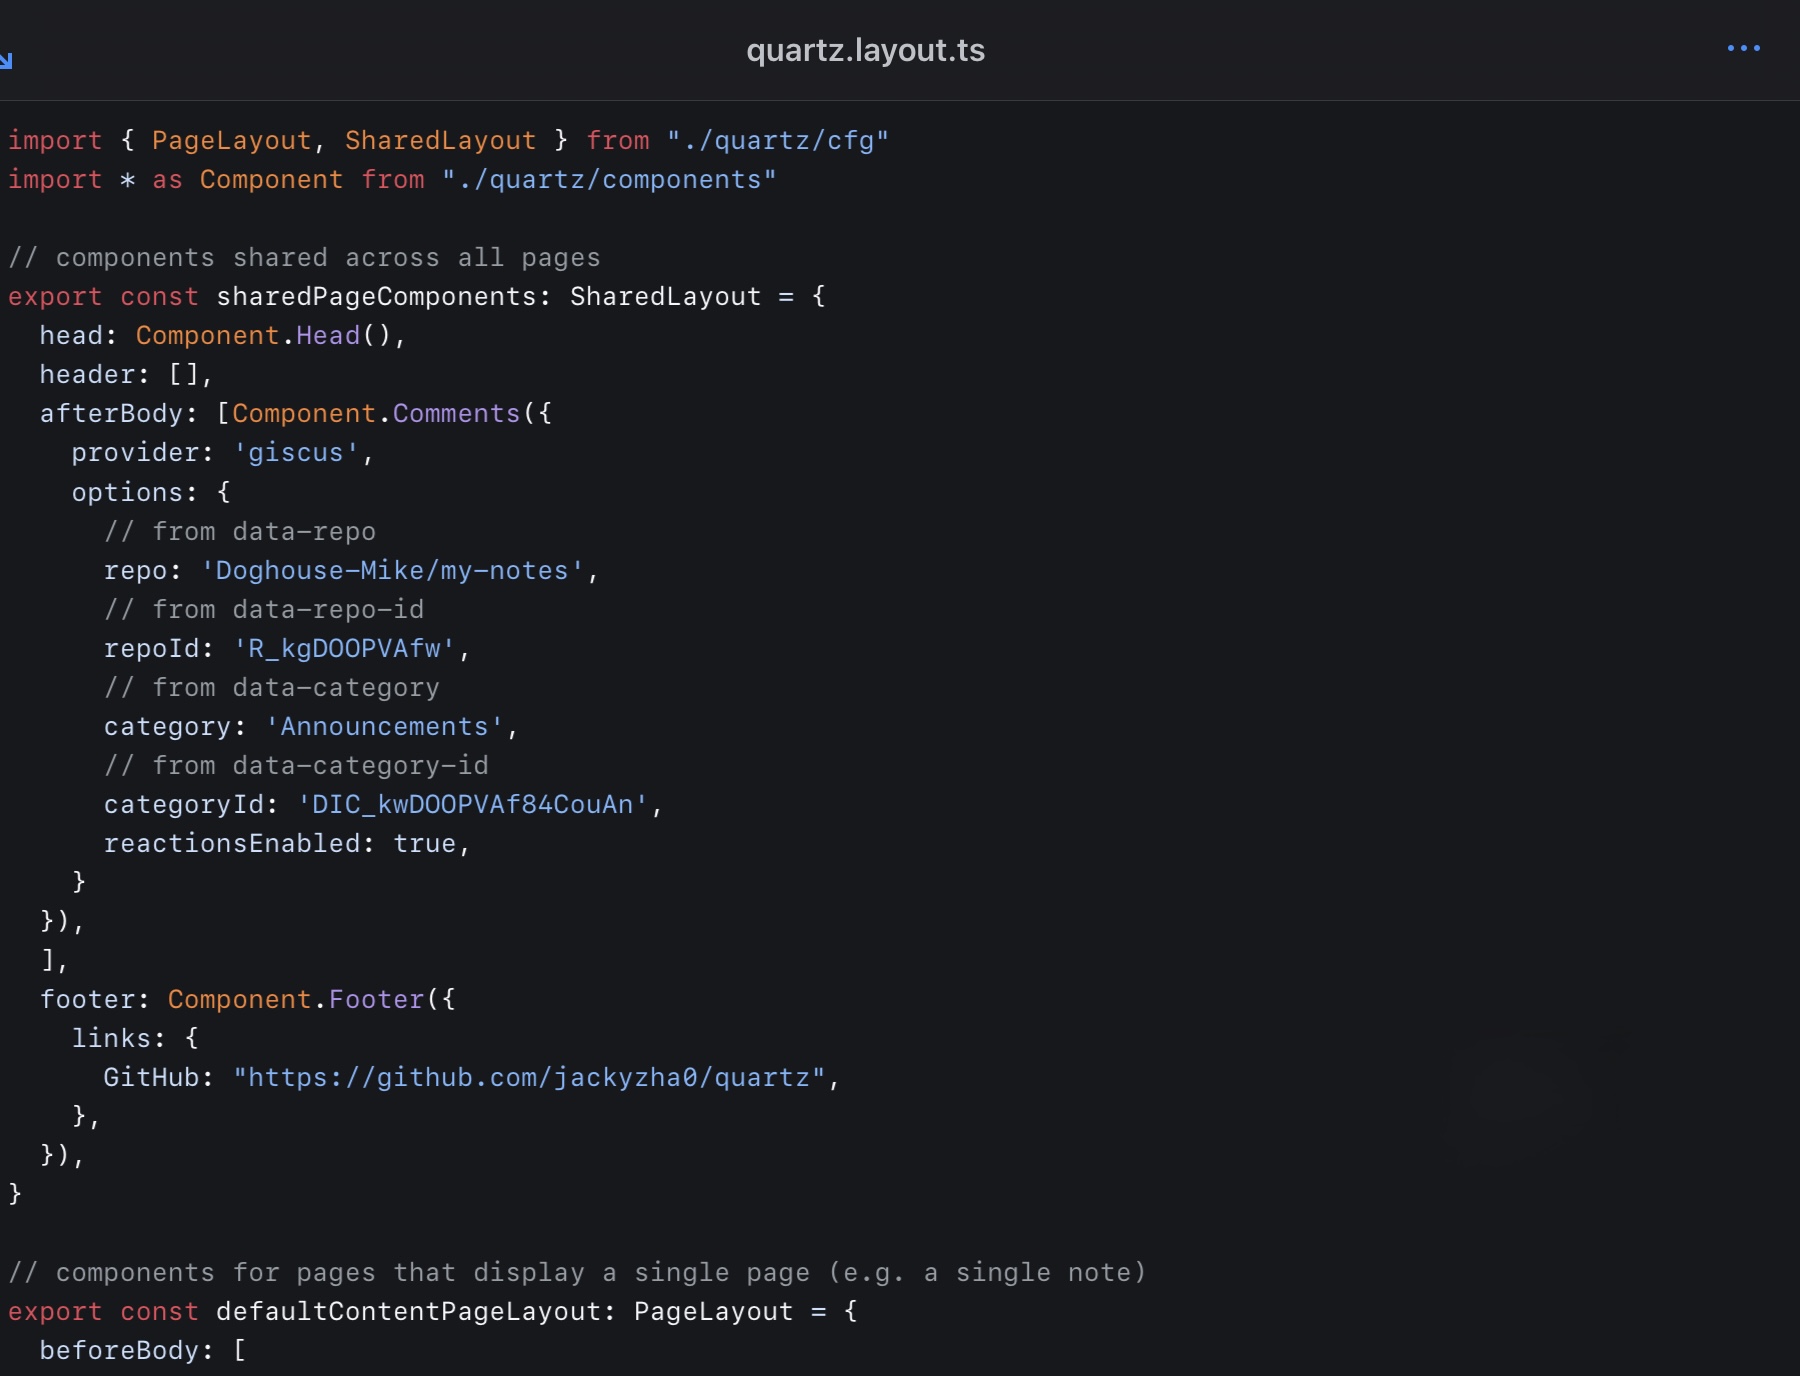Image resolution: width=1800 pixels, height=1376 pixels.
Task: Place cursor on './quartz/cfg' import path
Action: 777,141
